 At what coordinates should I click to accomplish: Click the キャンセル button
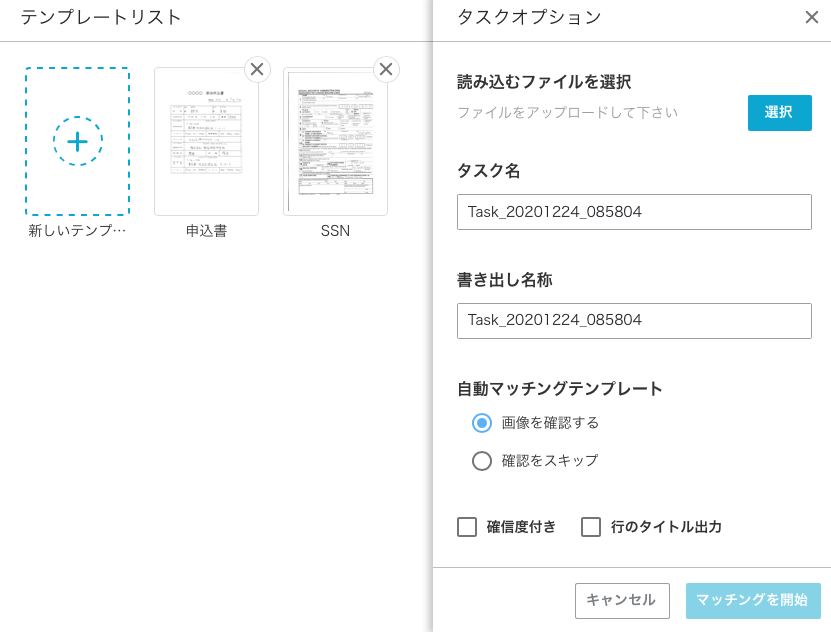coord(622,601)
